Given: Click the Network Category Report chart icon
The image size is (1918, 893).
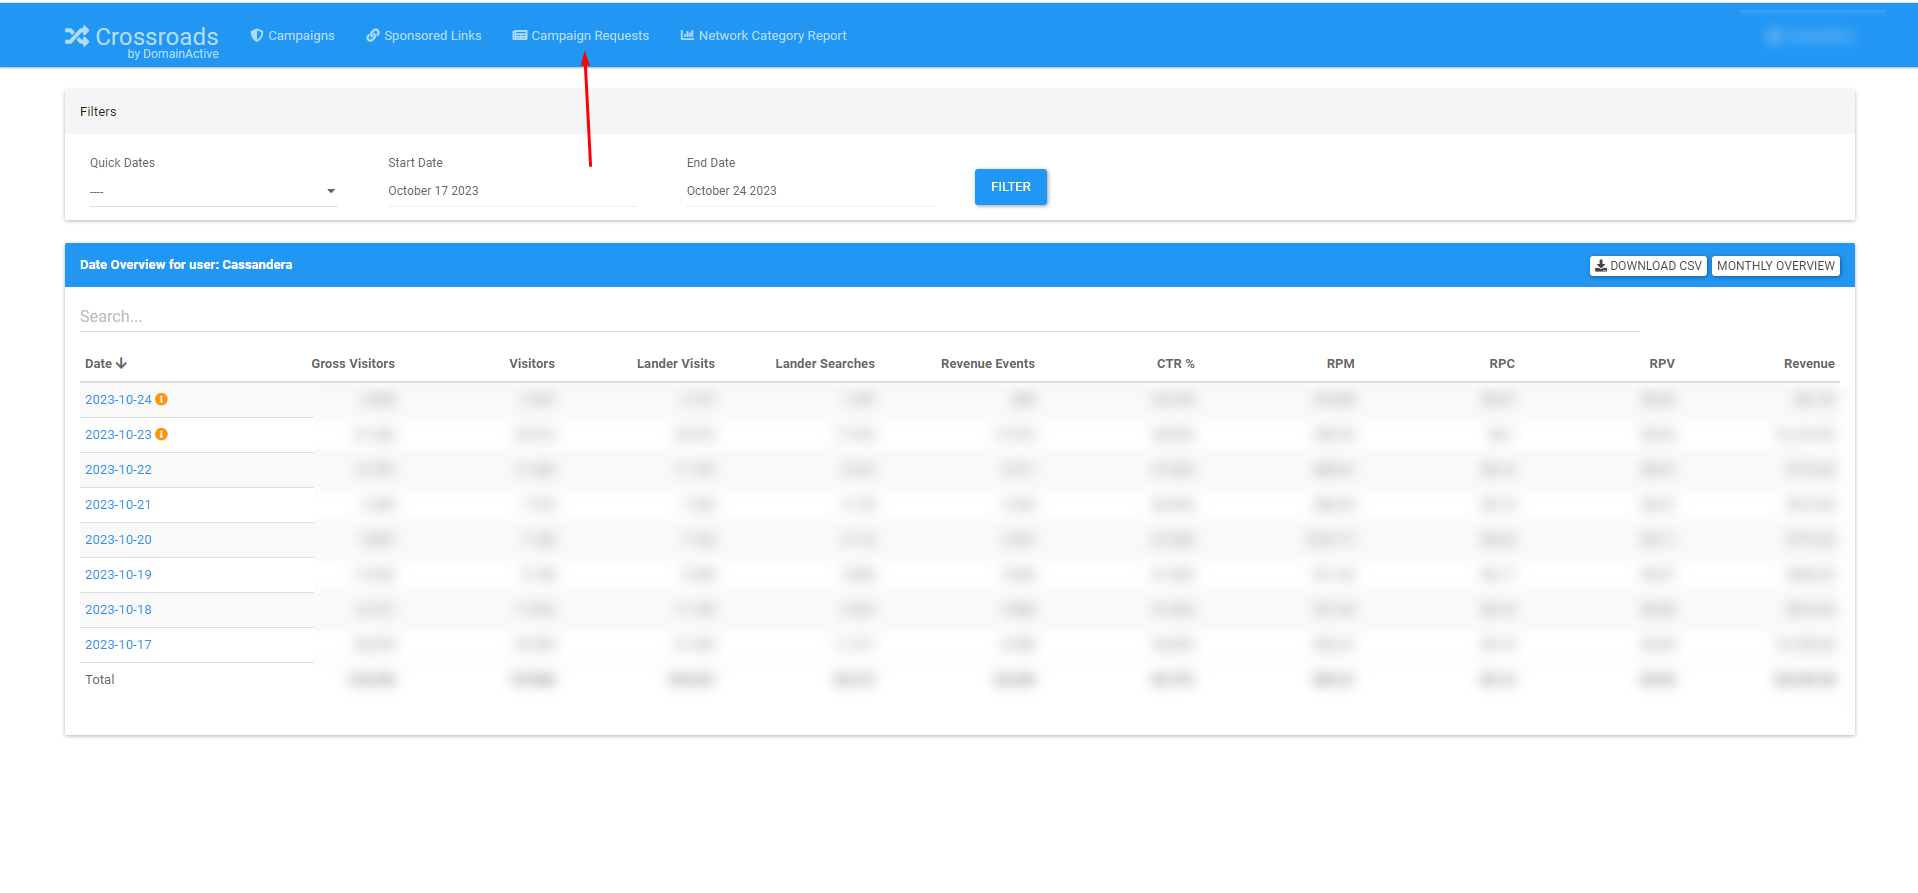Looking at the screenshot, I should [x=687, y=35].
